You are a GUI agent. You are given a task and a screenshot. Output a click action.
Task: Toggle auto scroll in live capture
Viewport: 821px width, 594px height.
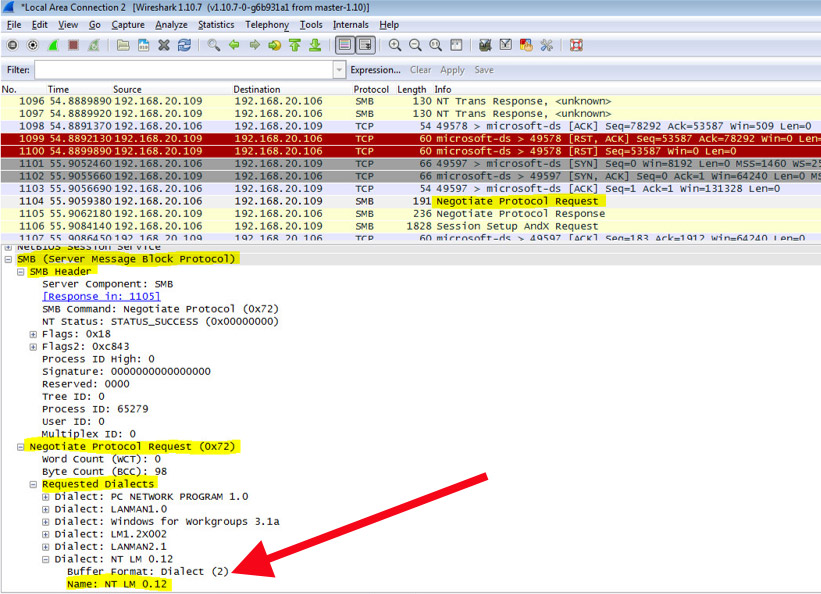click(x=365, y=46)
